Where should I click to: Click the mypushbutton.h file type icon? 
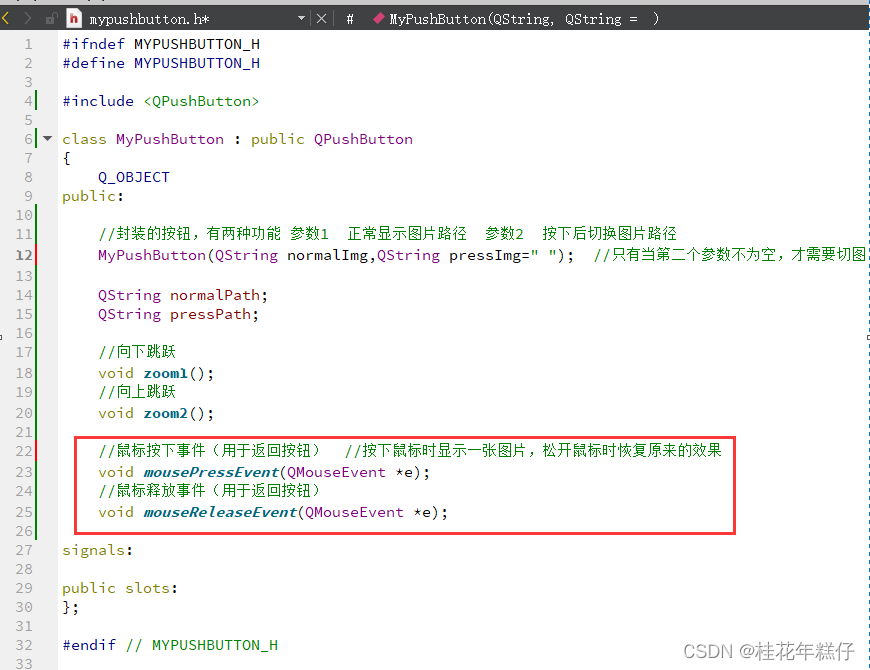tap(74, 19)
